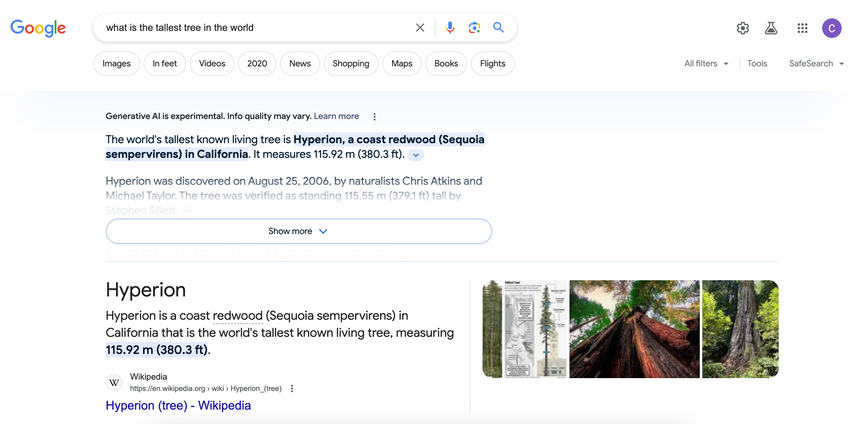
Task: Select the Images filter chip
Action: 117,64
